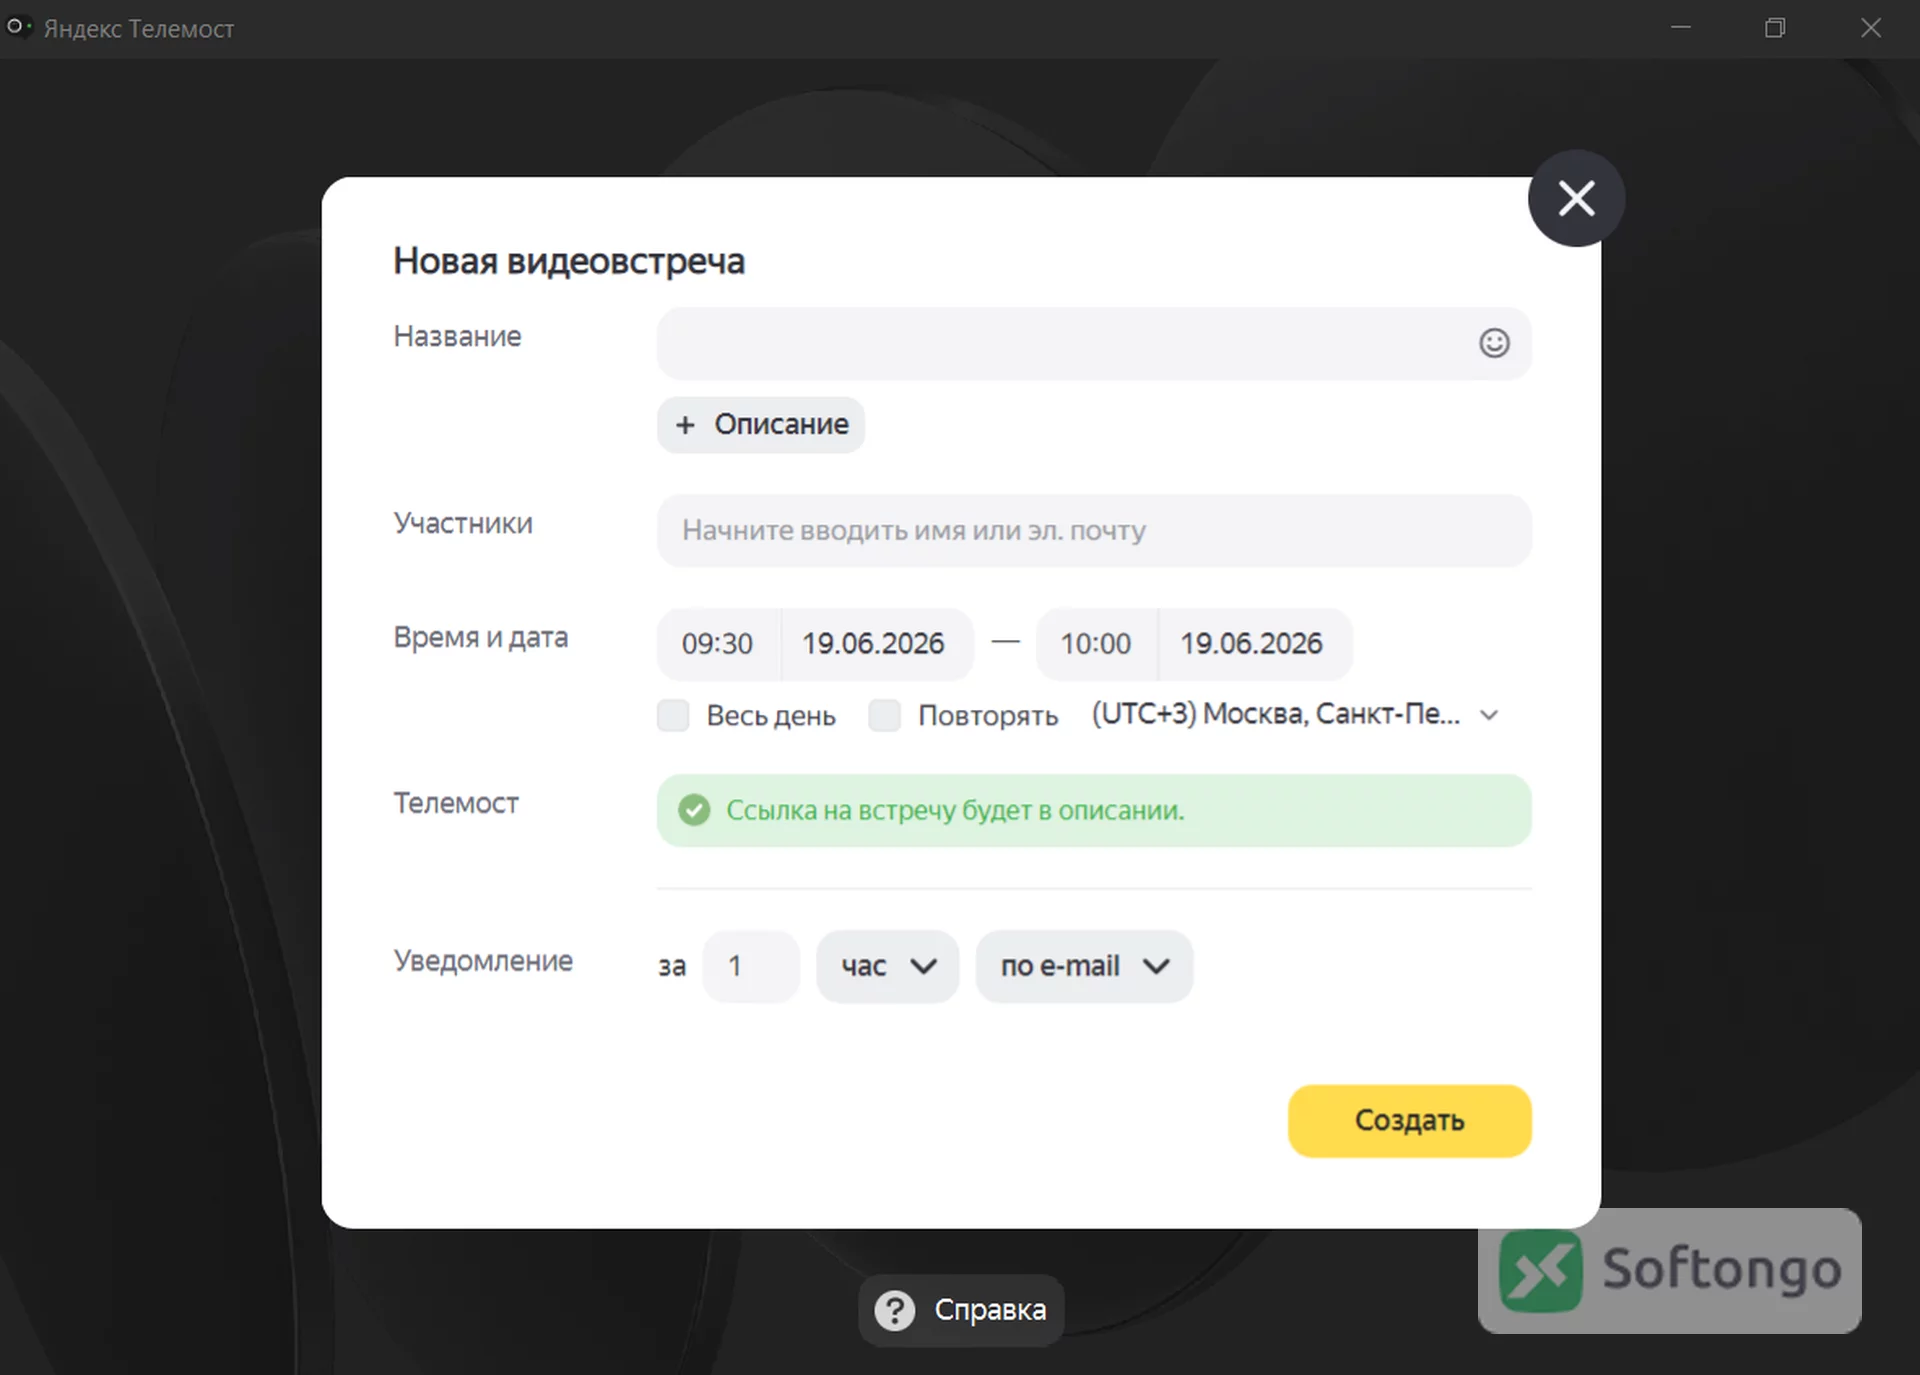Open the по e-mail notification method dropdown
This screenshot has height=1375, width=1920.
[x=1084, y=966]
